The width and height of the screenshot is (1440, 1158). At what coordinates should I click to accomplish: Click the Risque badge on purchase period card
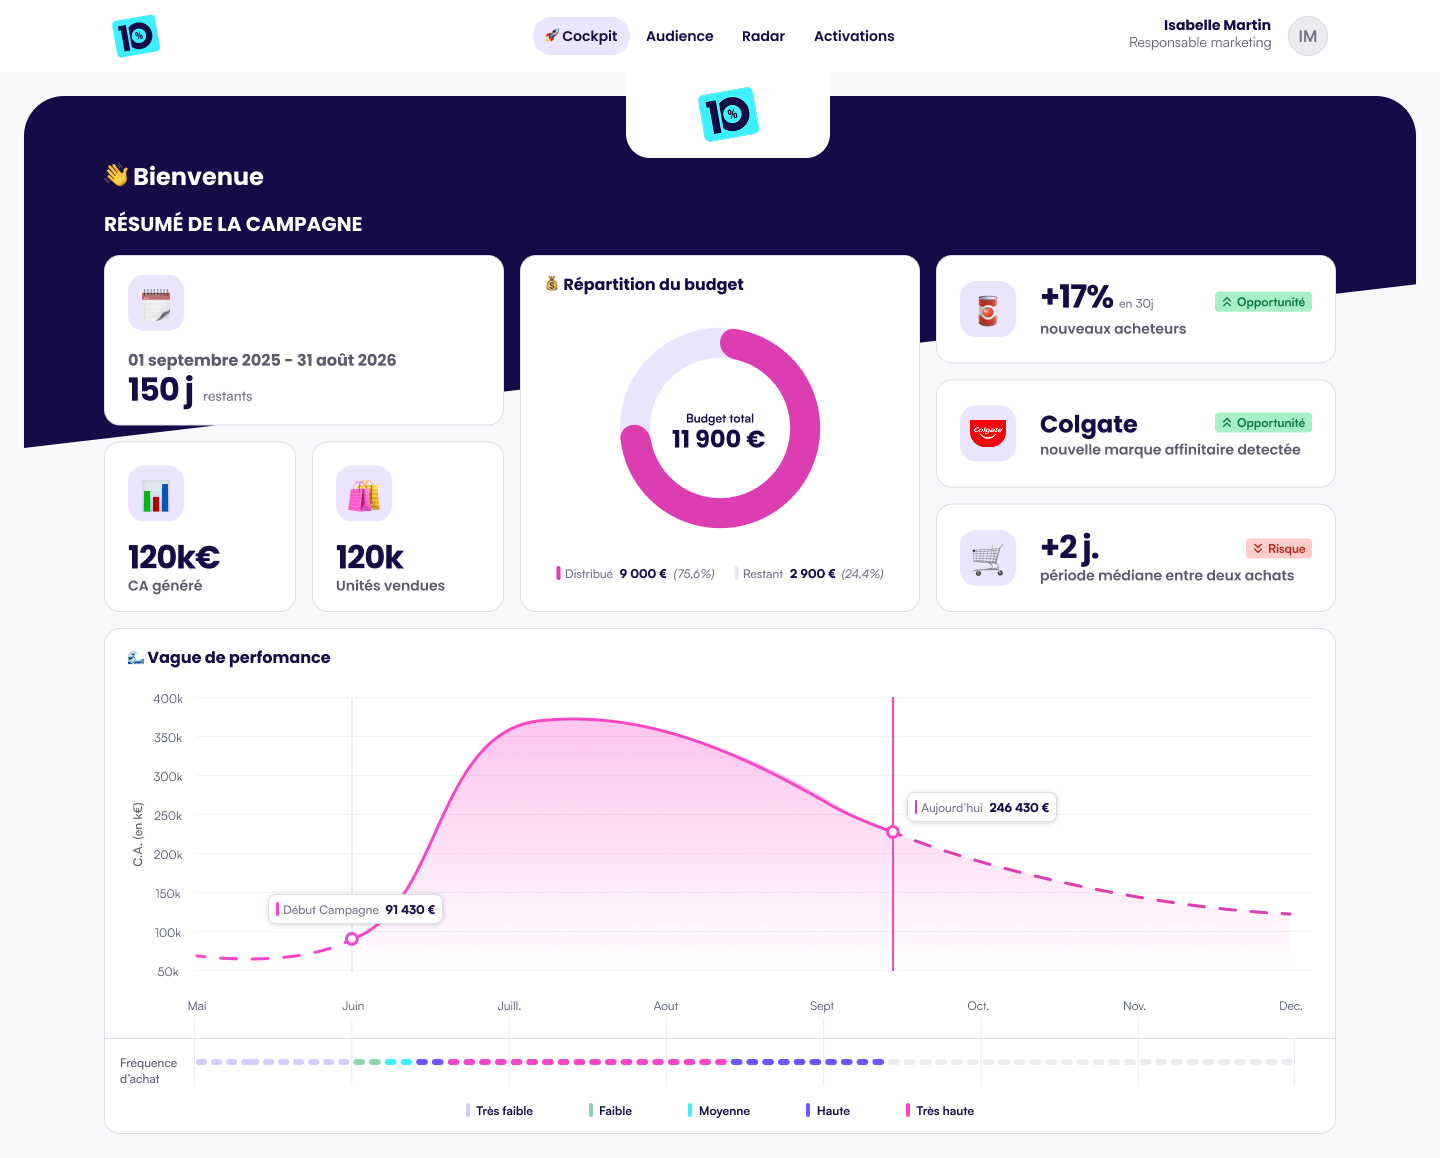(1278, 548)
